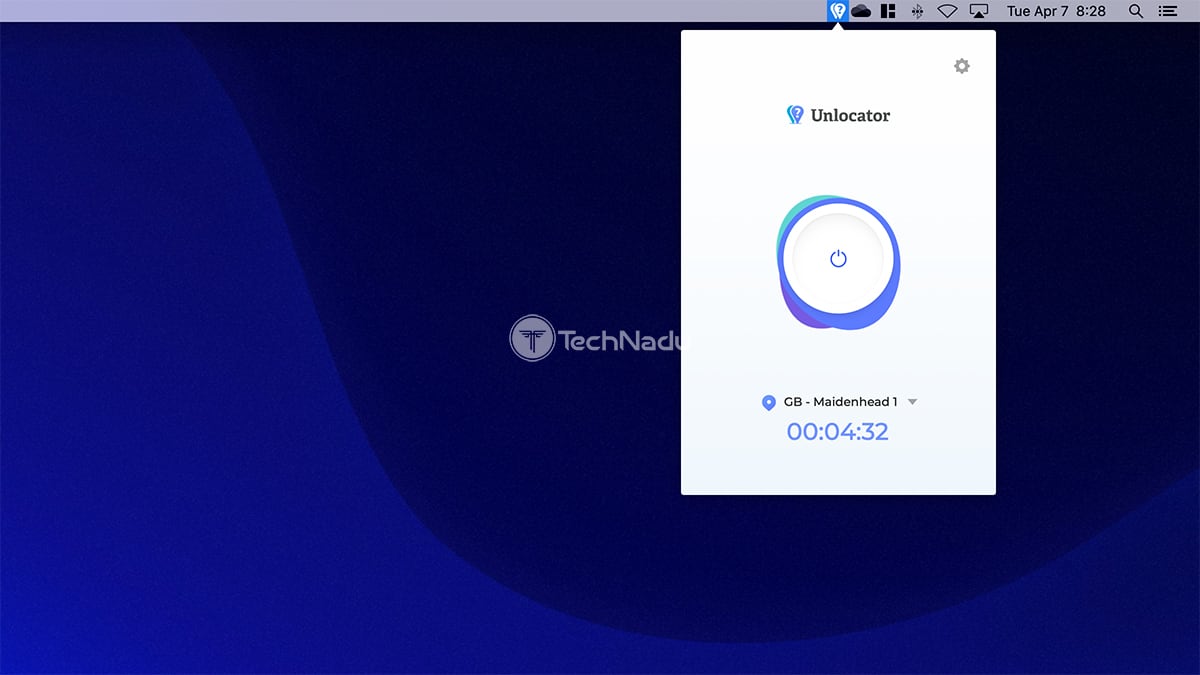Open the AirPlay display menu
This screenshot has height=675, width=1200.
click(x=979, y=11)
